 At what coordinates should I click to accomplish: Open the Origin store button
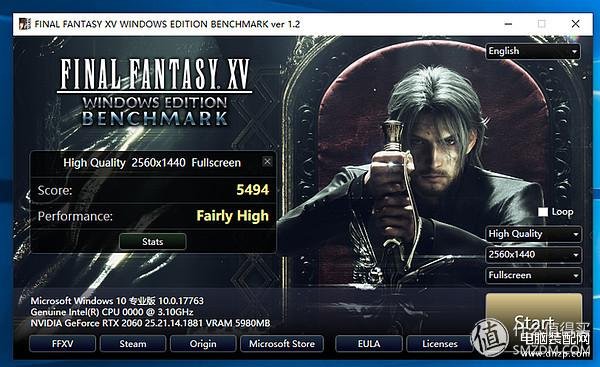pyautogui.click(x=203, y=344)
